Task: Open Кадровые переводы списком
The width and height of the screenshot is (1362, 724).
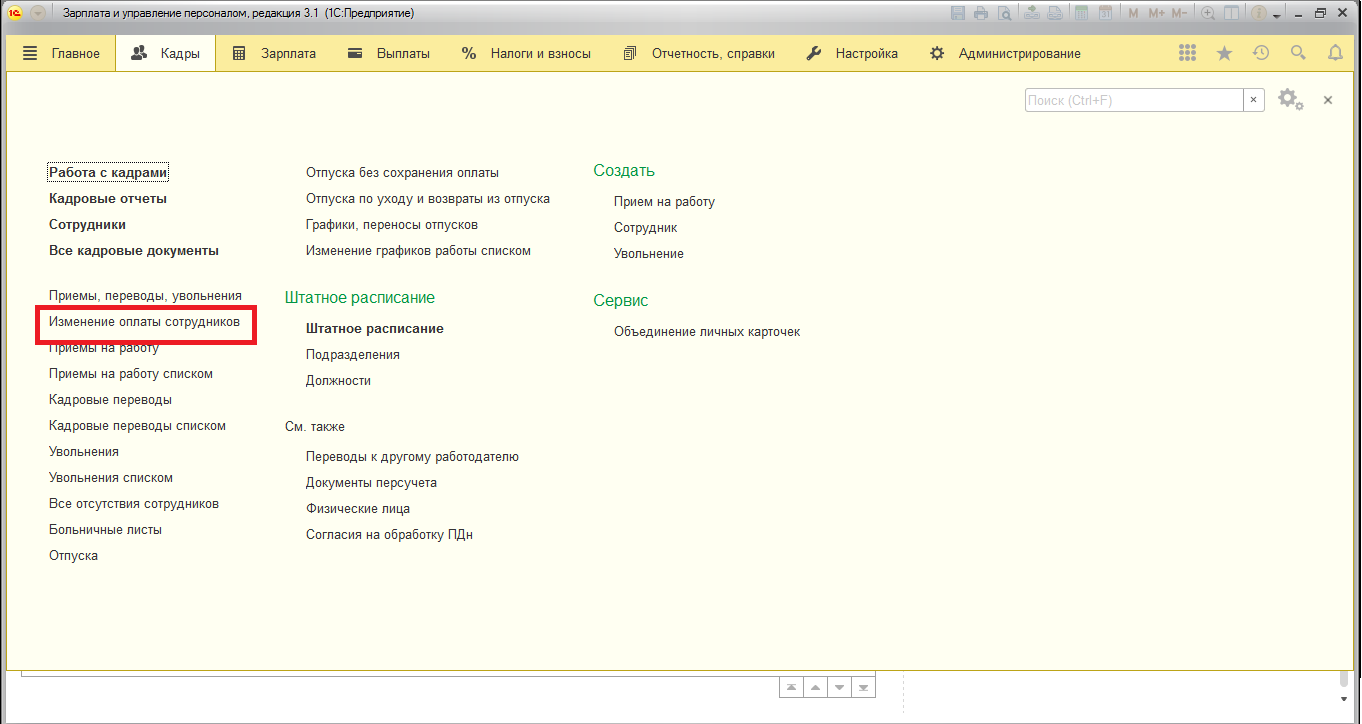Action: tap(137, 425)
